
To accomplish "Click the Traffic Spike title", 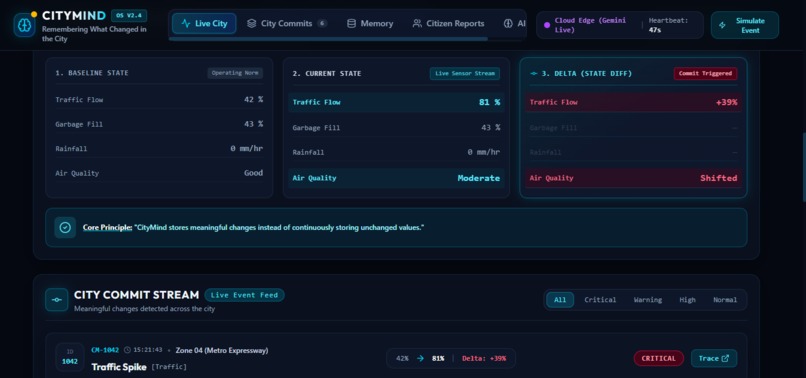I will pyautogui.click(x=119, y=367).
